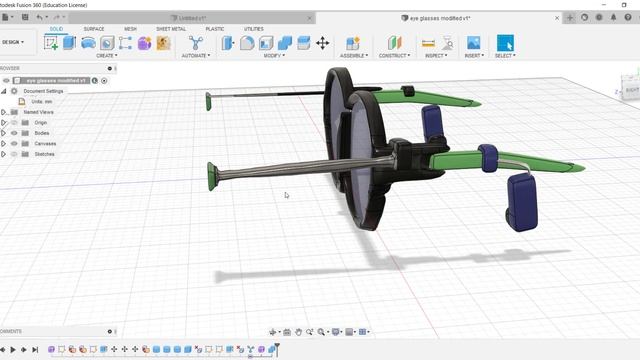Switch to the SHEET METAL tab
Image resolution: width=640 pixels, height=360 pixels.
(171, 29)
